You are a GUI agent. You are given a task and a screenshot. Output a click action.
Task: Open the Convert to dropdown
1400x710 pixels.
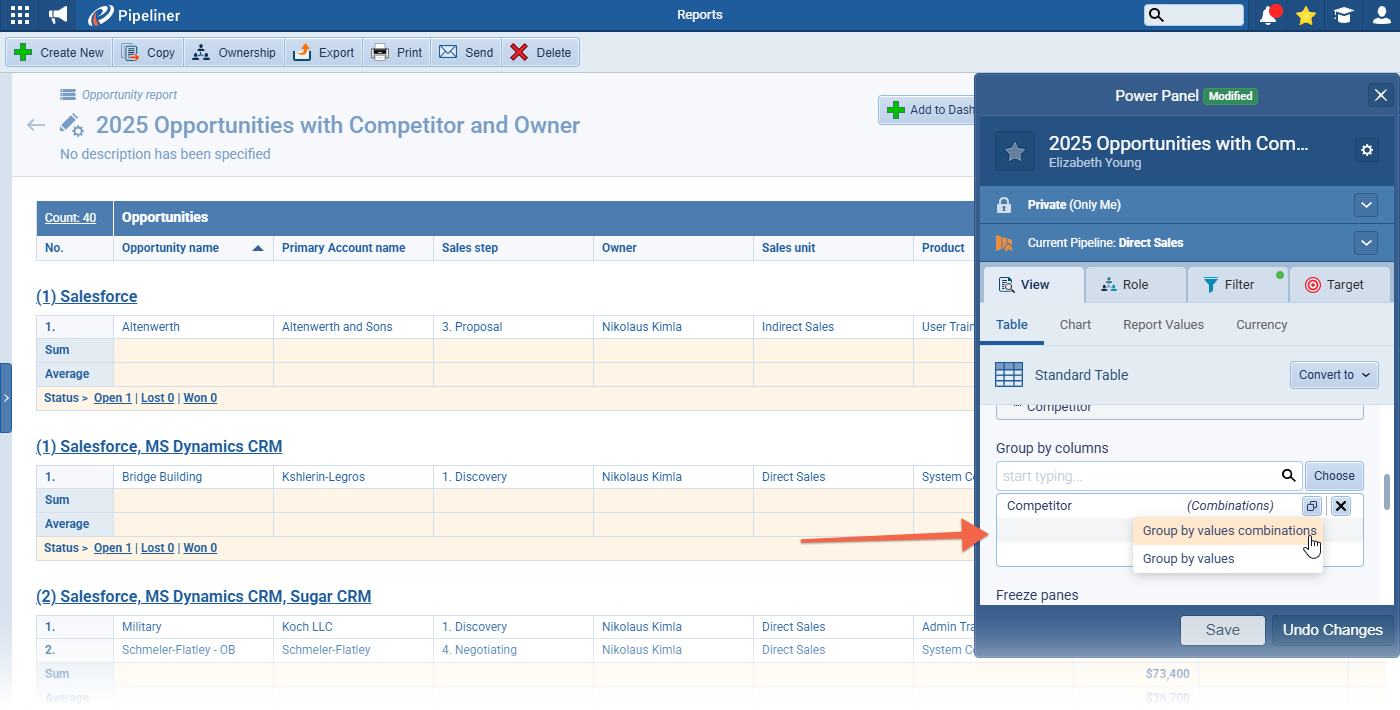point(1334,375)
